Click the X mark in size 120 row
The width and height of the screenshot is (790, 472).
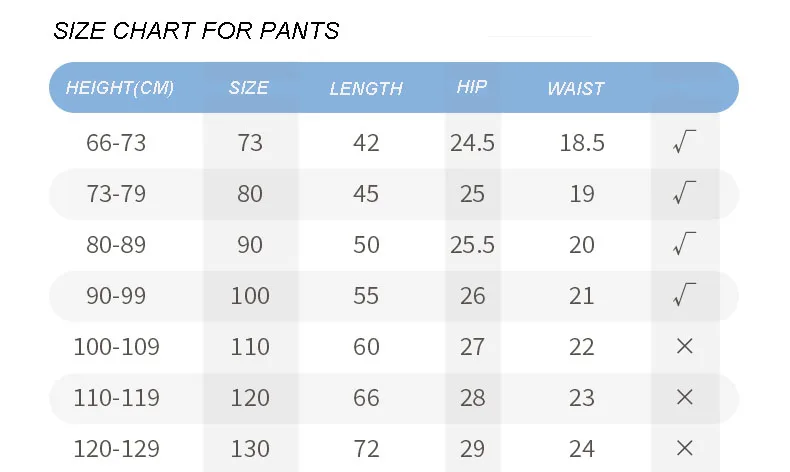685,397
